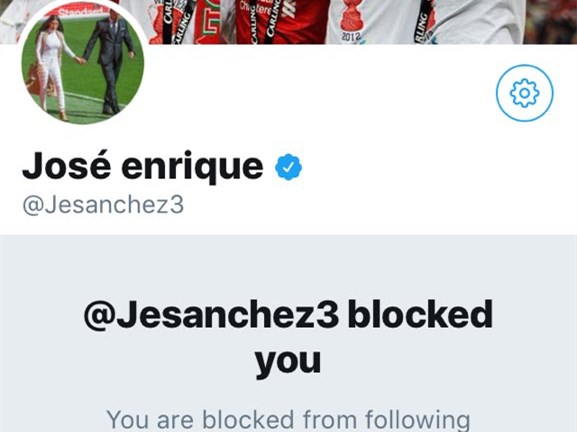Image resolution: width=577 pixels, height=432 pixels.
Task: Tap the red scarf in the banner
Action: [210, 22]
